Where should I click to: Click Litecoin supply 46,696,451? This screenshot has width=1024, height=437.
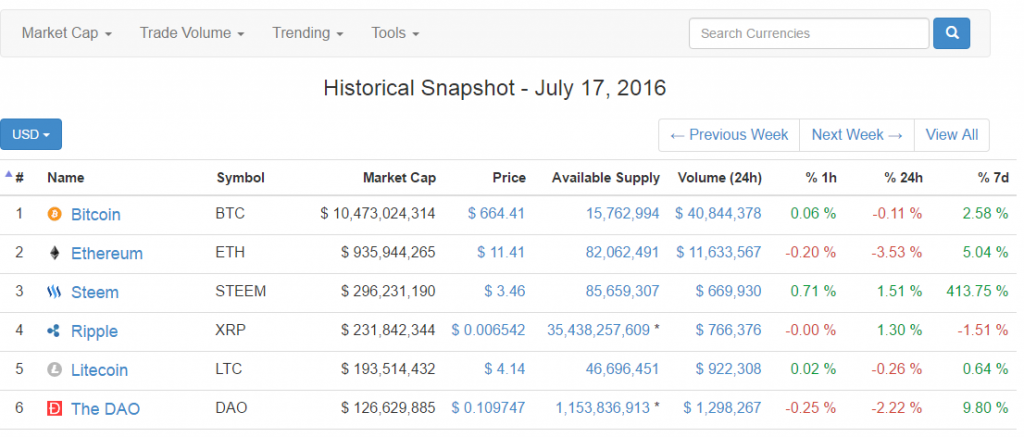point(622,369)
